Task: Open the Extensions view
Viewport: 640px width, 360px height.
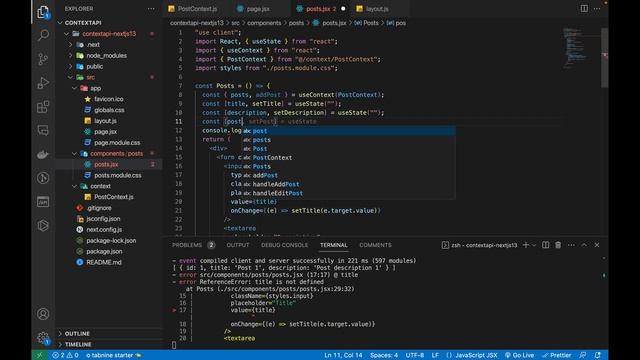Action: [x=43, y=107]
